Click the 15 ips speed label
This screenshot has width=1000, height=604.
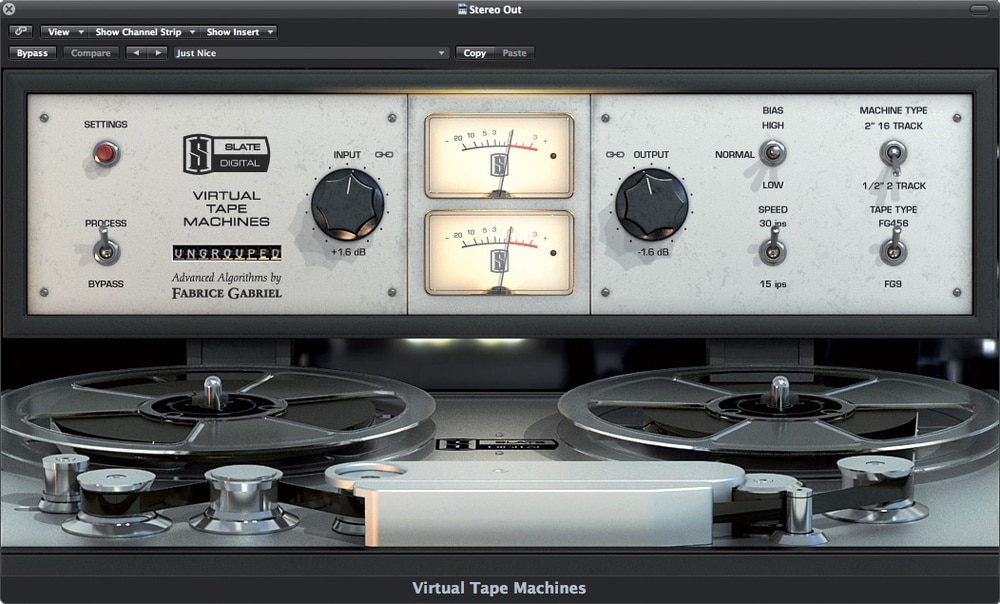(772, 284)
